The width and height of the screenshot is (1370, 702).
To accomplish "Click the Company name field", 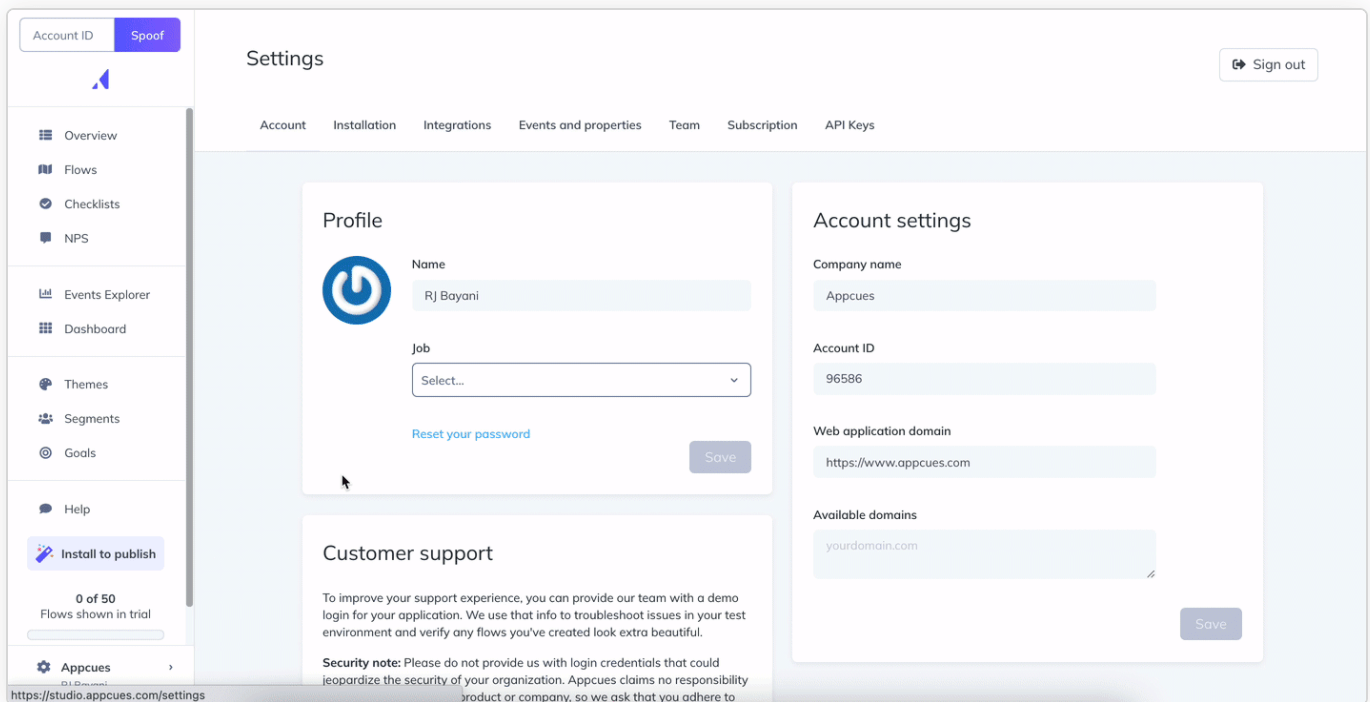I will [x=984, y=296].
